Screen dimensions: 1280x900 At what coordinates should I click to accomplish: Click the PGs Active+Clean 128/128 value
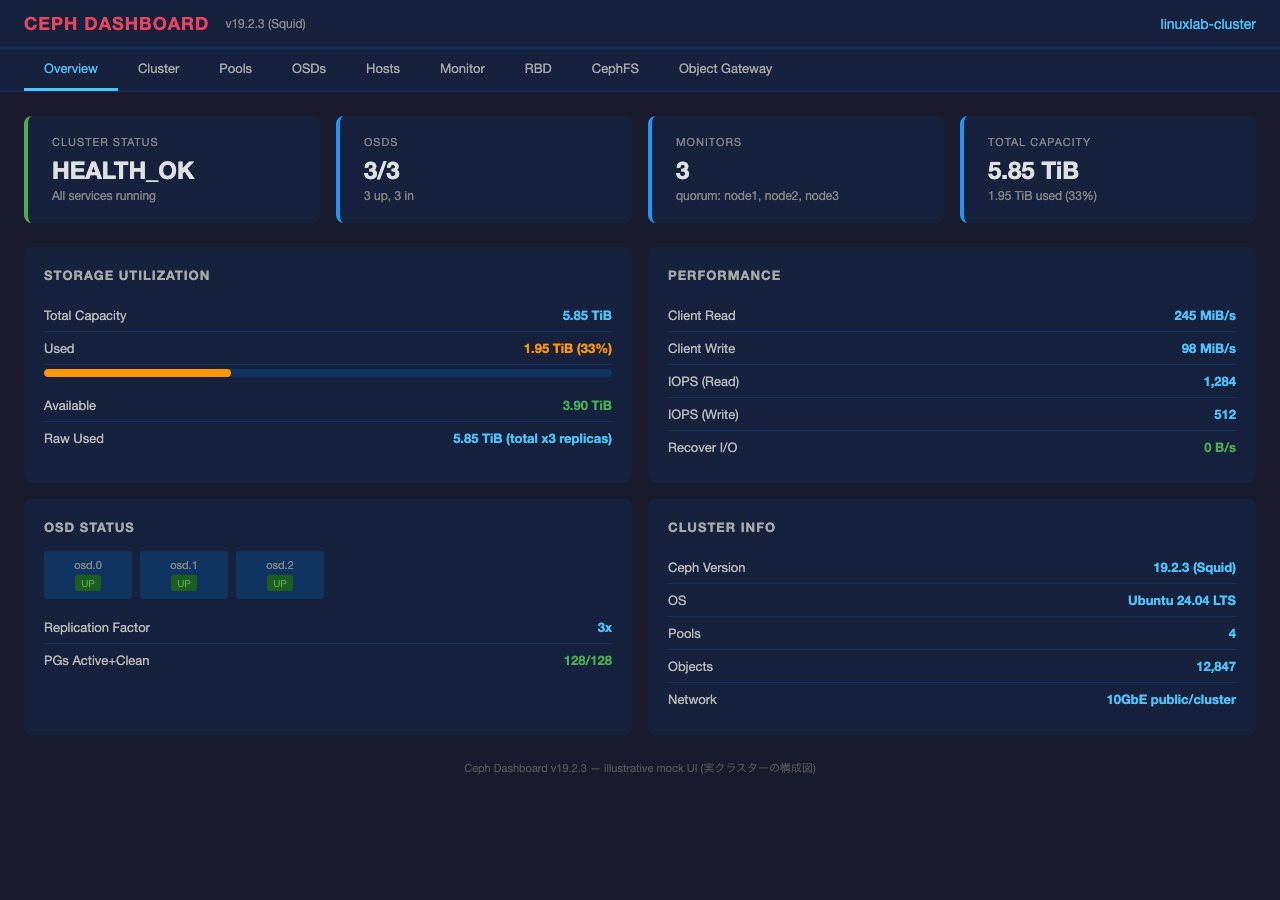coord(588,661)
